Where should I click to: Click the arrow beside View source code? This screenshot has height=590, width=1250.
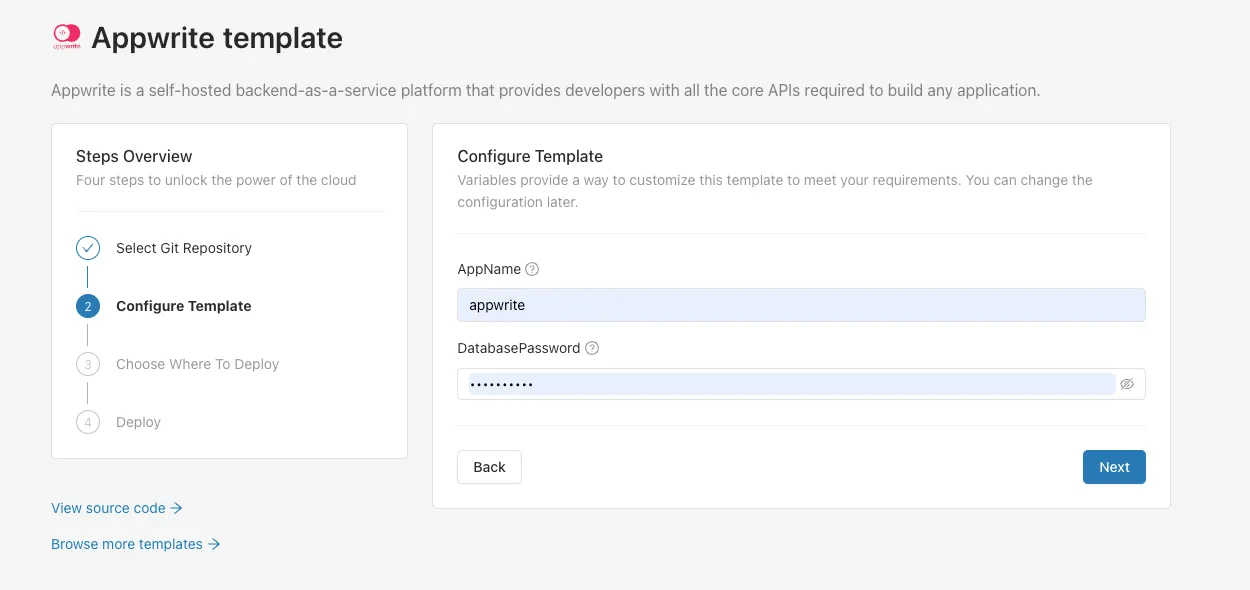176,508
